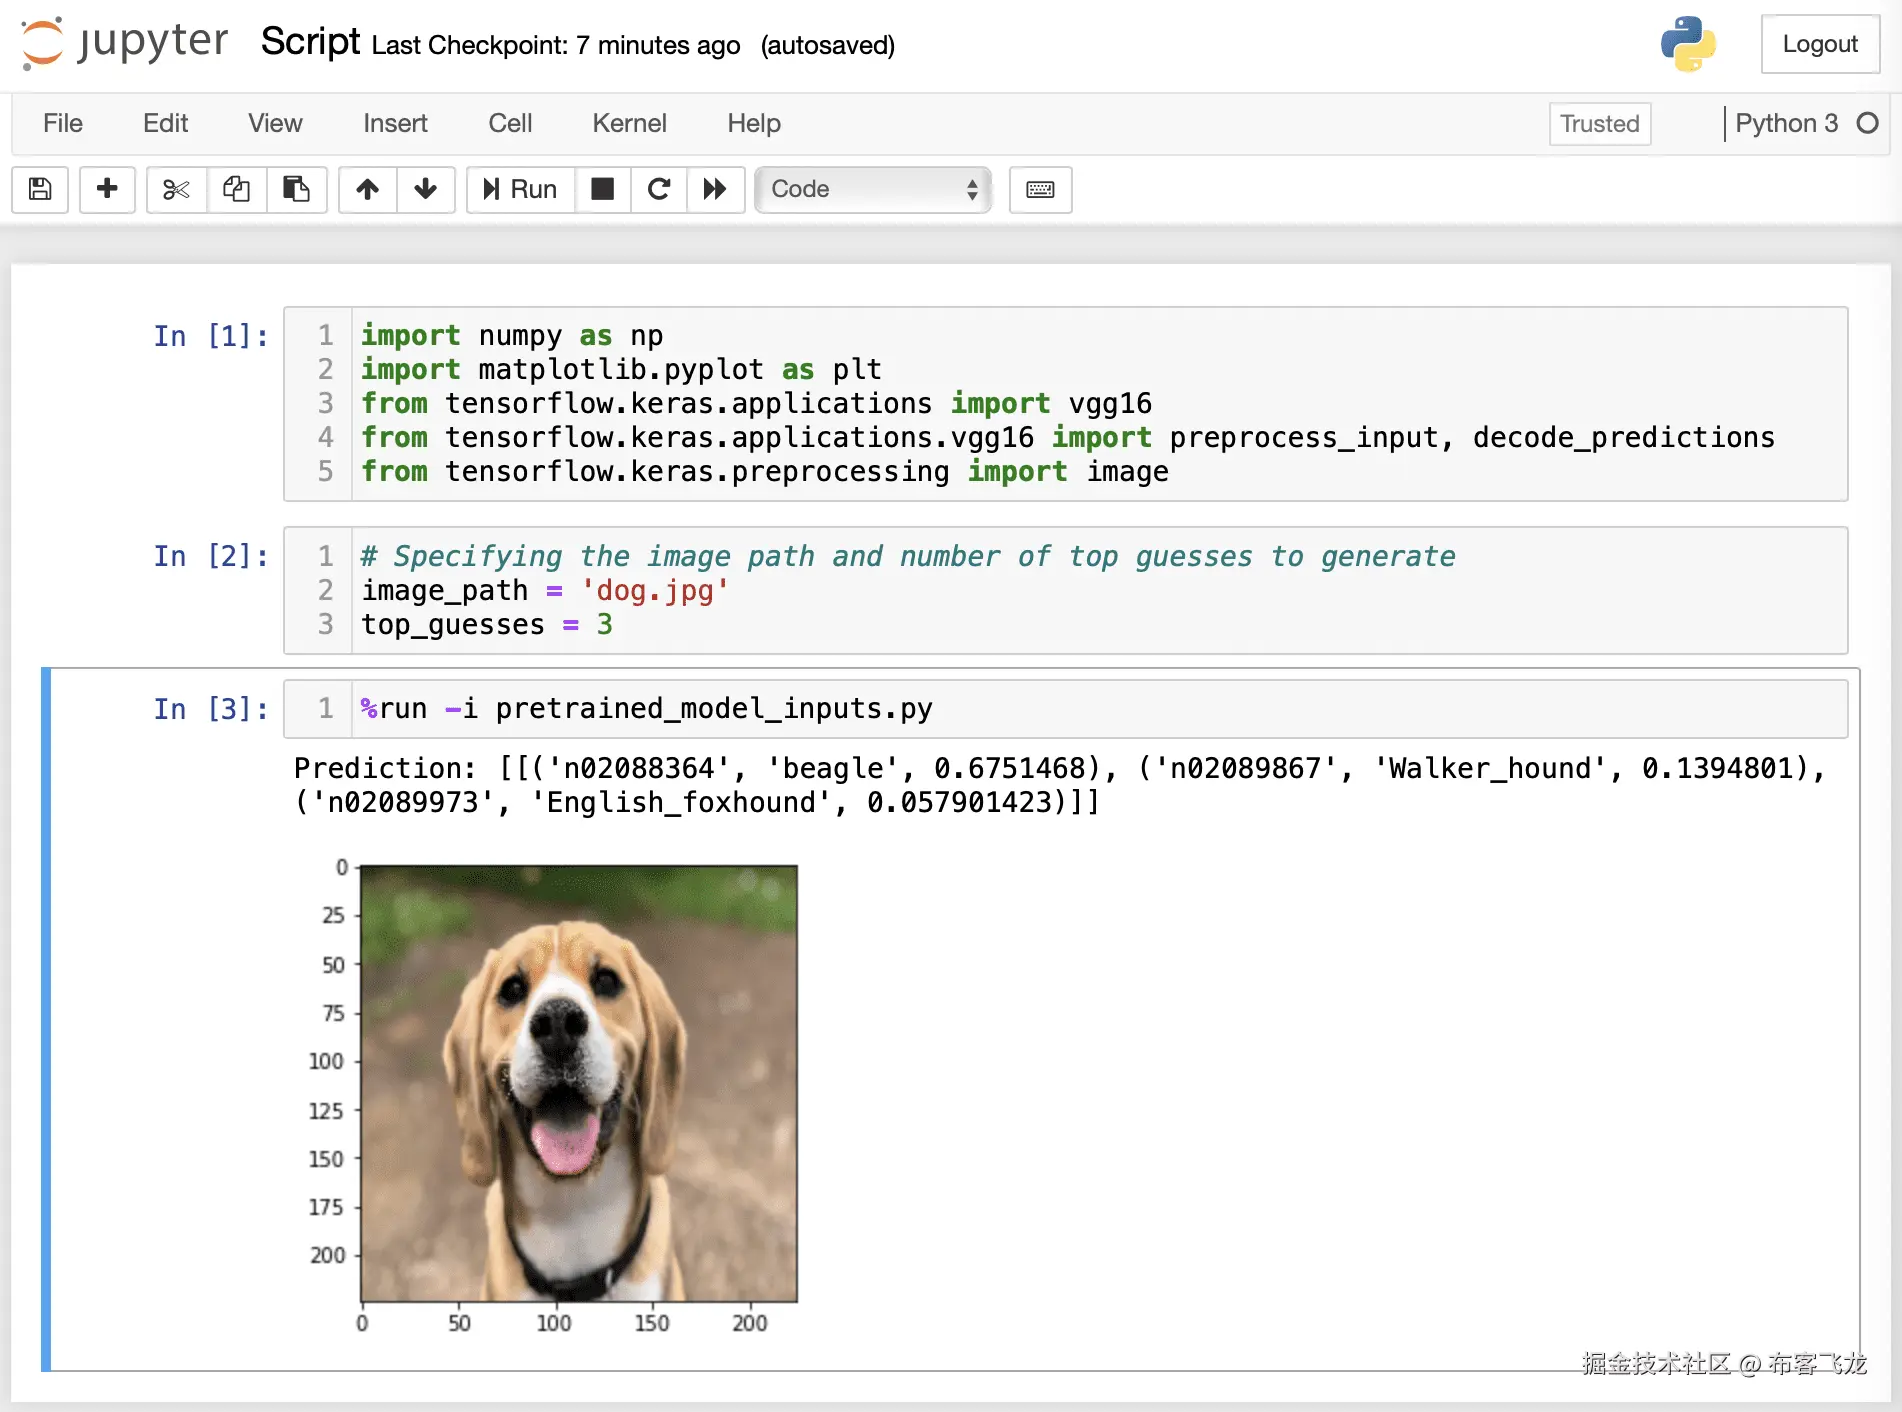This screenshot has width=1902, height=1412.
Task: Open the Insert menu
Action: pyautogui.click(x=395, y=123)
